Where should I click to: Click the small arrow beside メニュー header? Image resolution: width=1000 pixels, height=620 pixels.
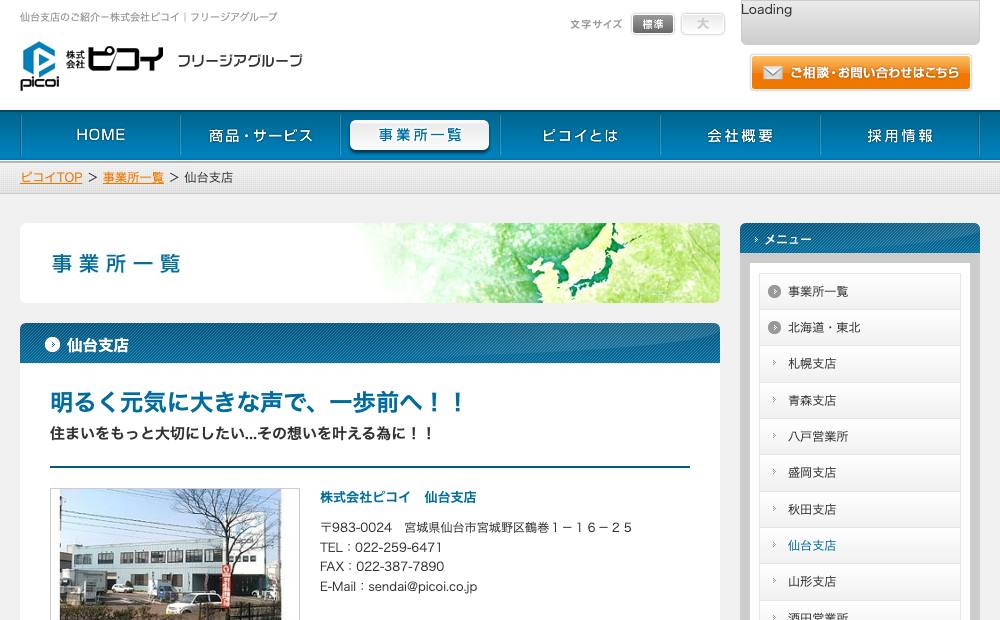756,239
